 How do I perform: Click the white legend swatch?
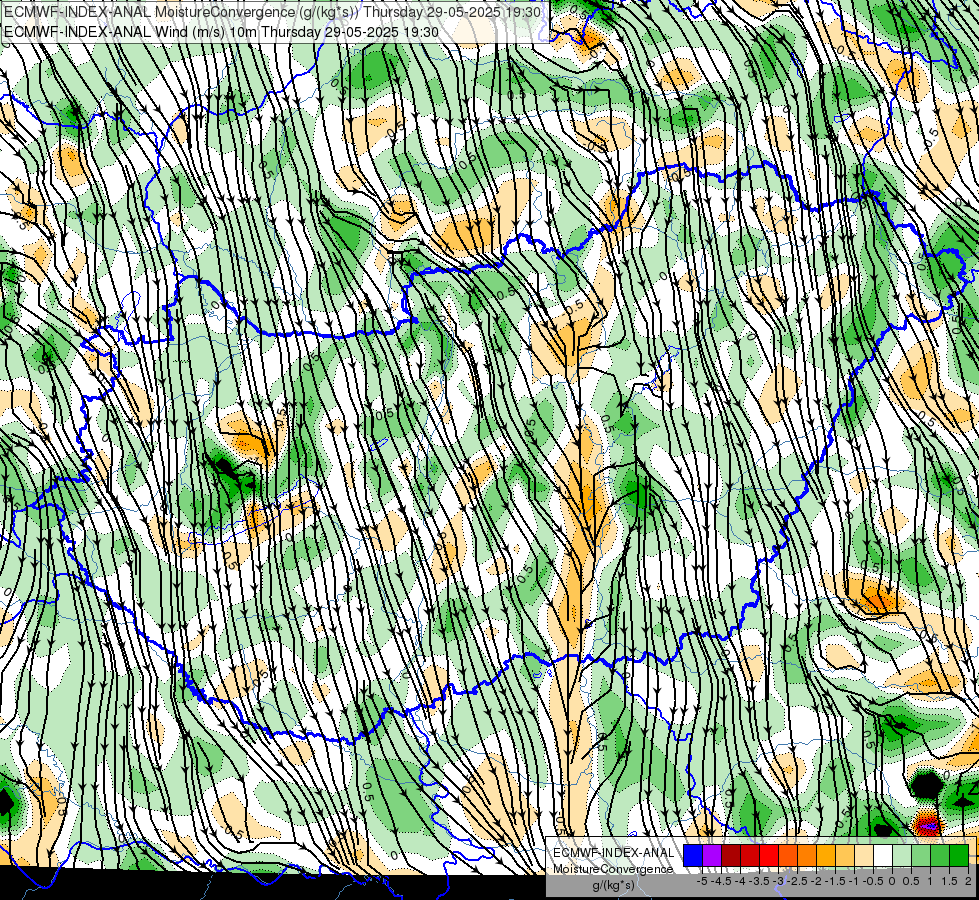click(883, 856)
